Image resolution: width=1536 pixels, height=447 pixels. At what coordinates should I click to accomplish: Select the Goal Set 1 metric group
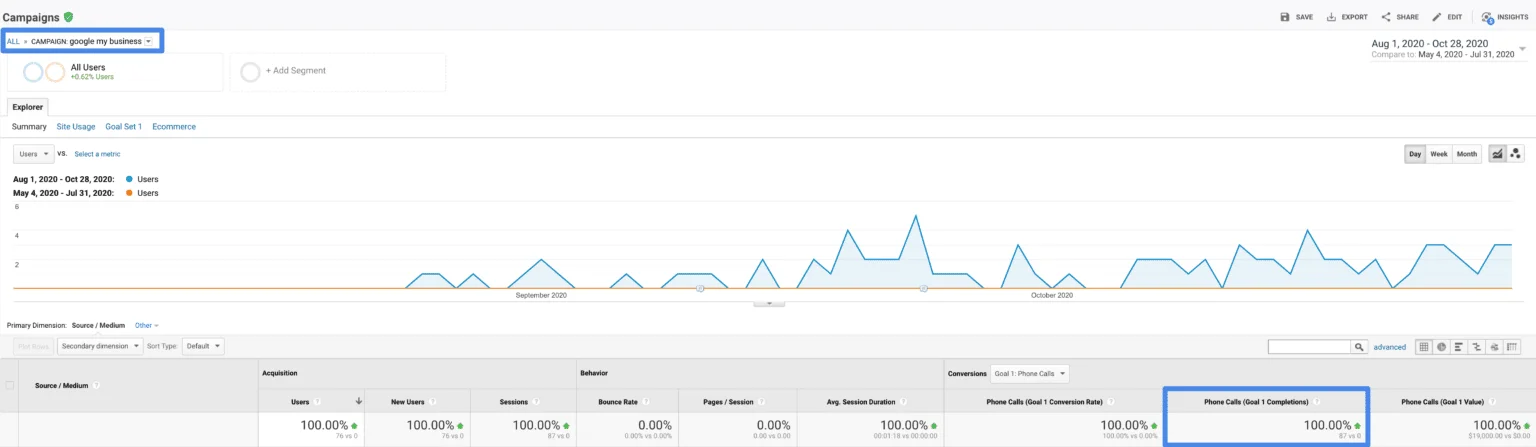click(124, 127)
